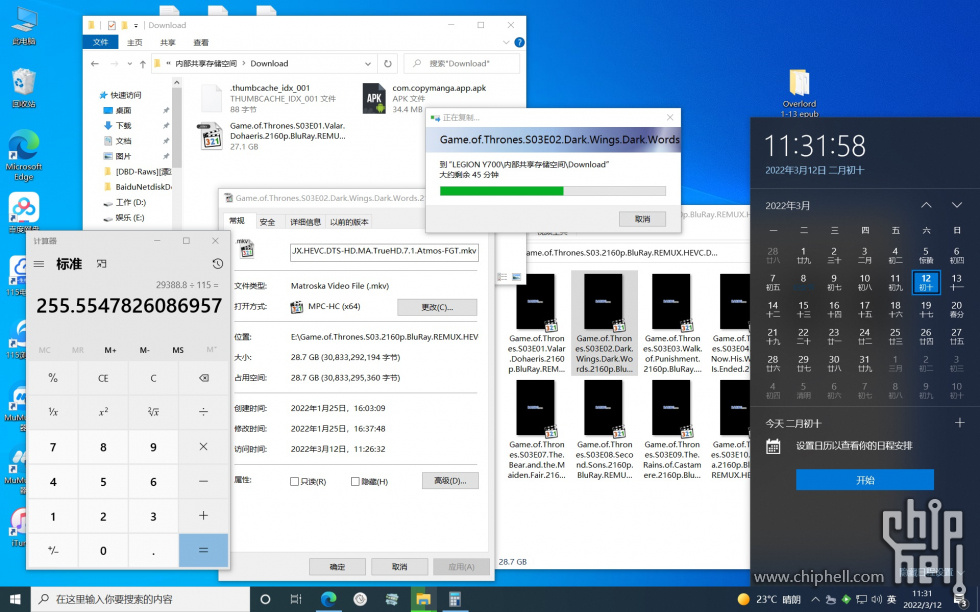This screenshot has width=980, height=612.
Task: Click calculator divide key
Action: tap(203, 412)
